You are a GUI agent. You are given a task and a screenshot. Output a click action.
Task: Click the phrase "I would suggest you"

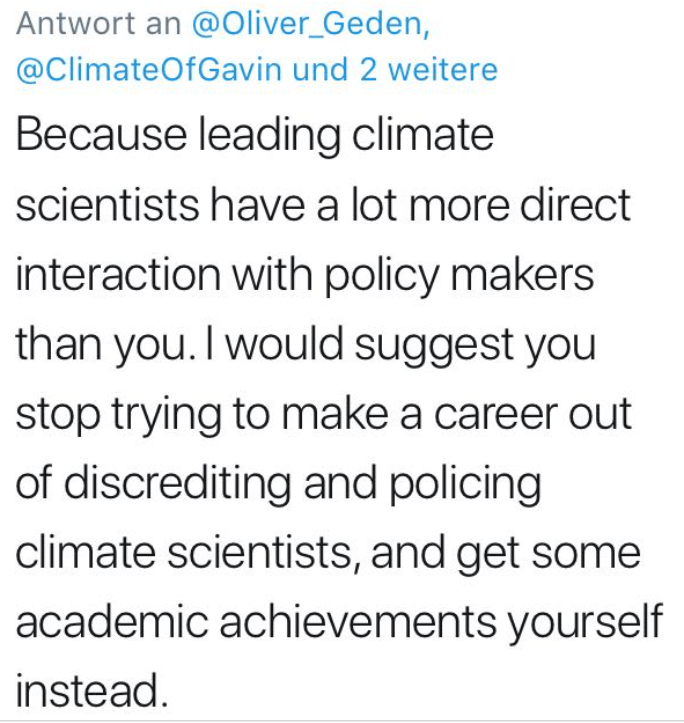[401, 346]
